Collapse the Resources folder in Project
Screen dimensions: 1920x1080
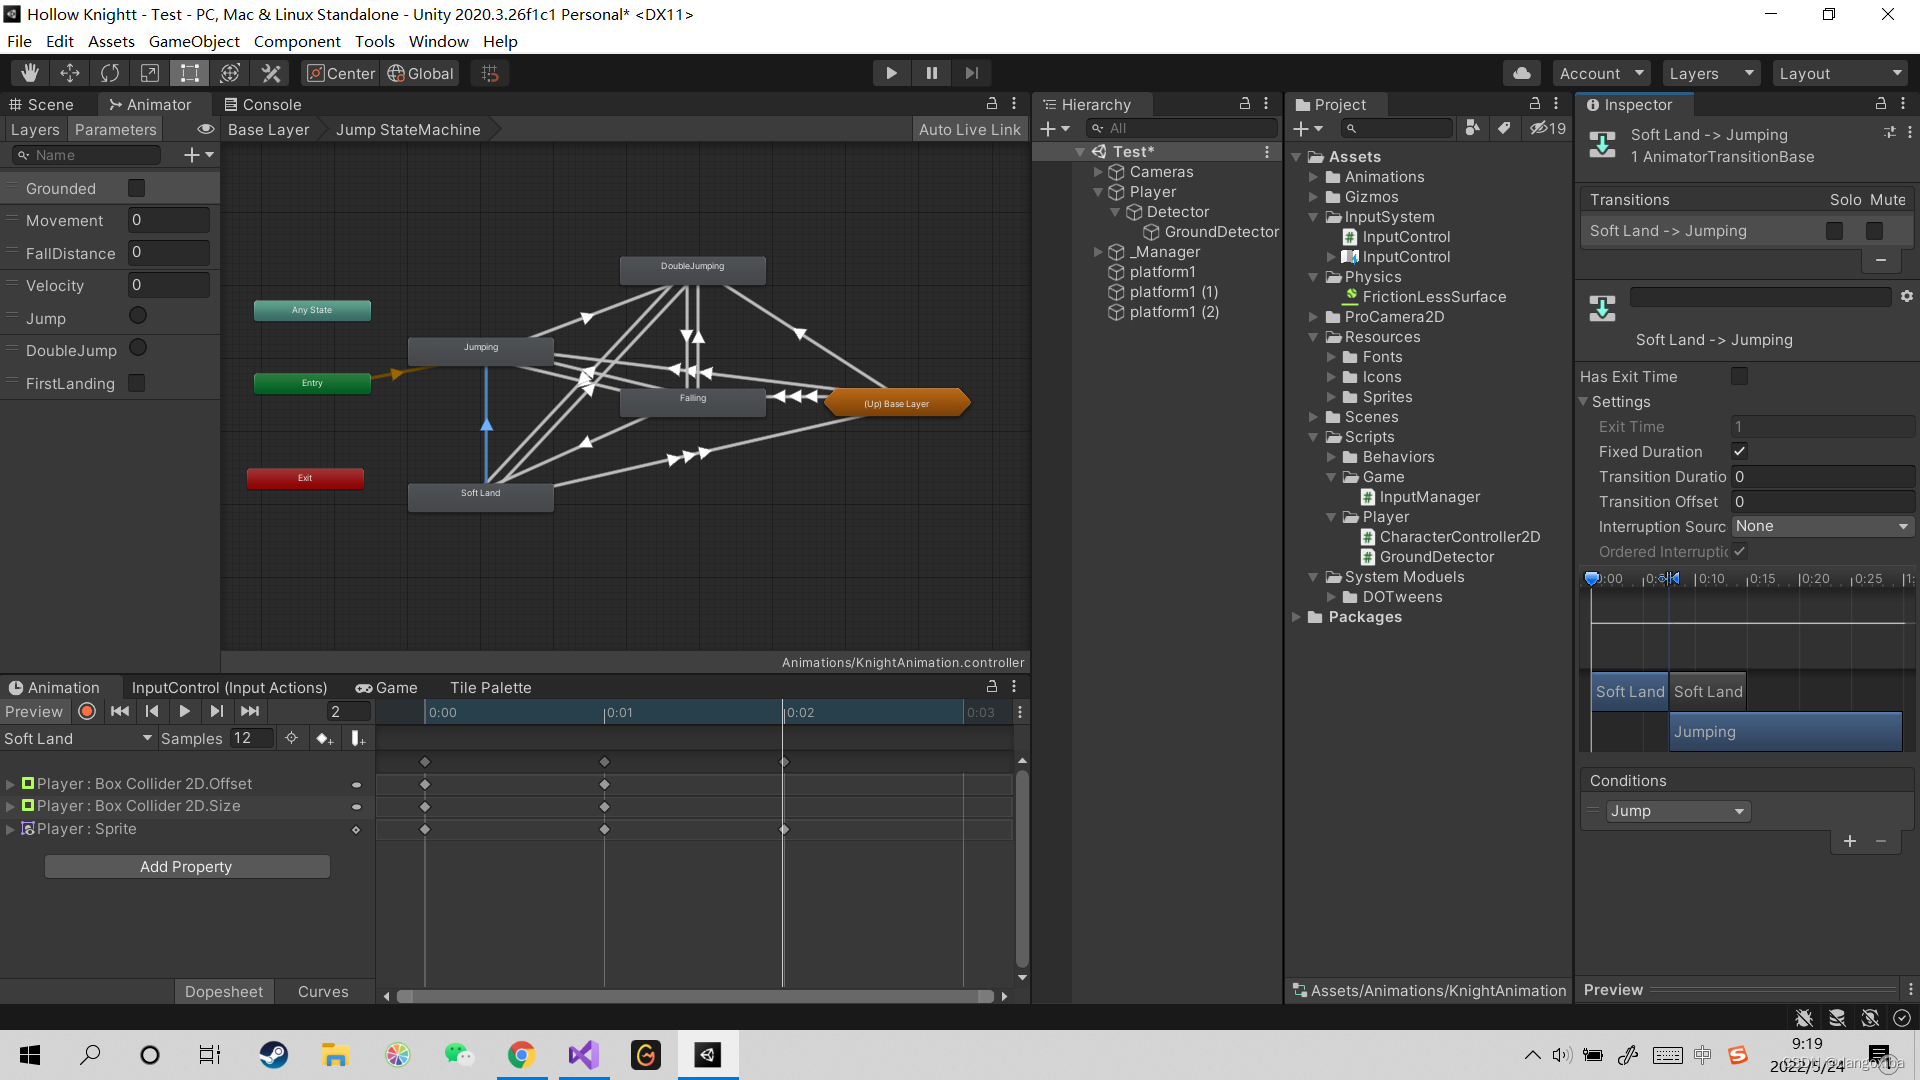[x=1314, y=337]
